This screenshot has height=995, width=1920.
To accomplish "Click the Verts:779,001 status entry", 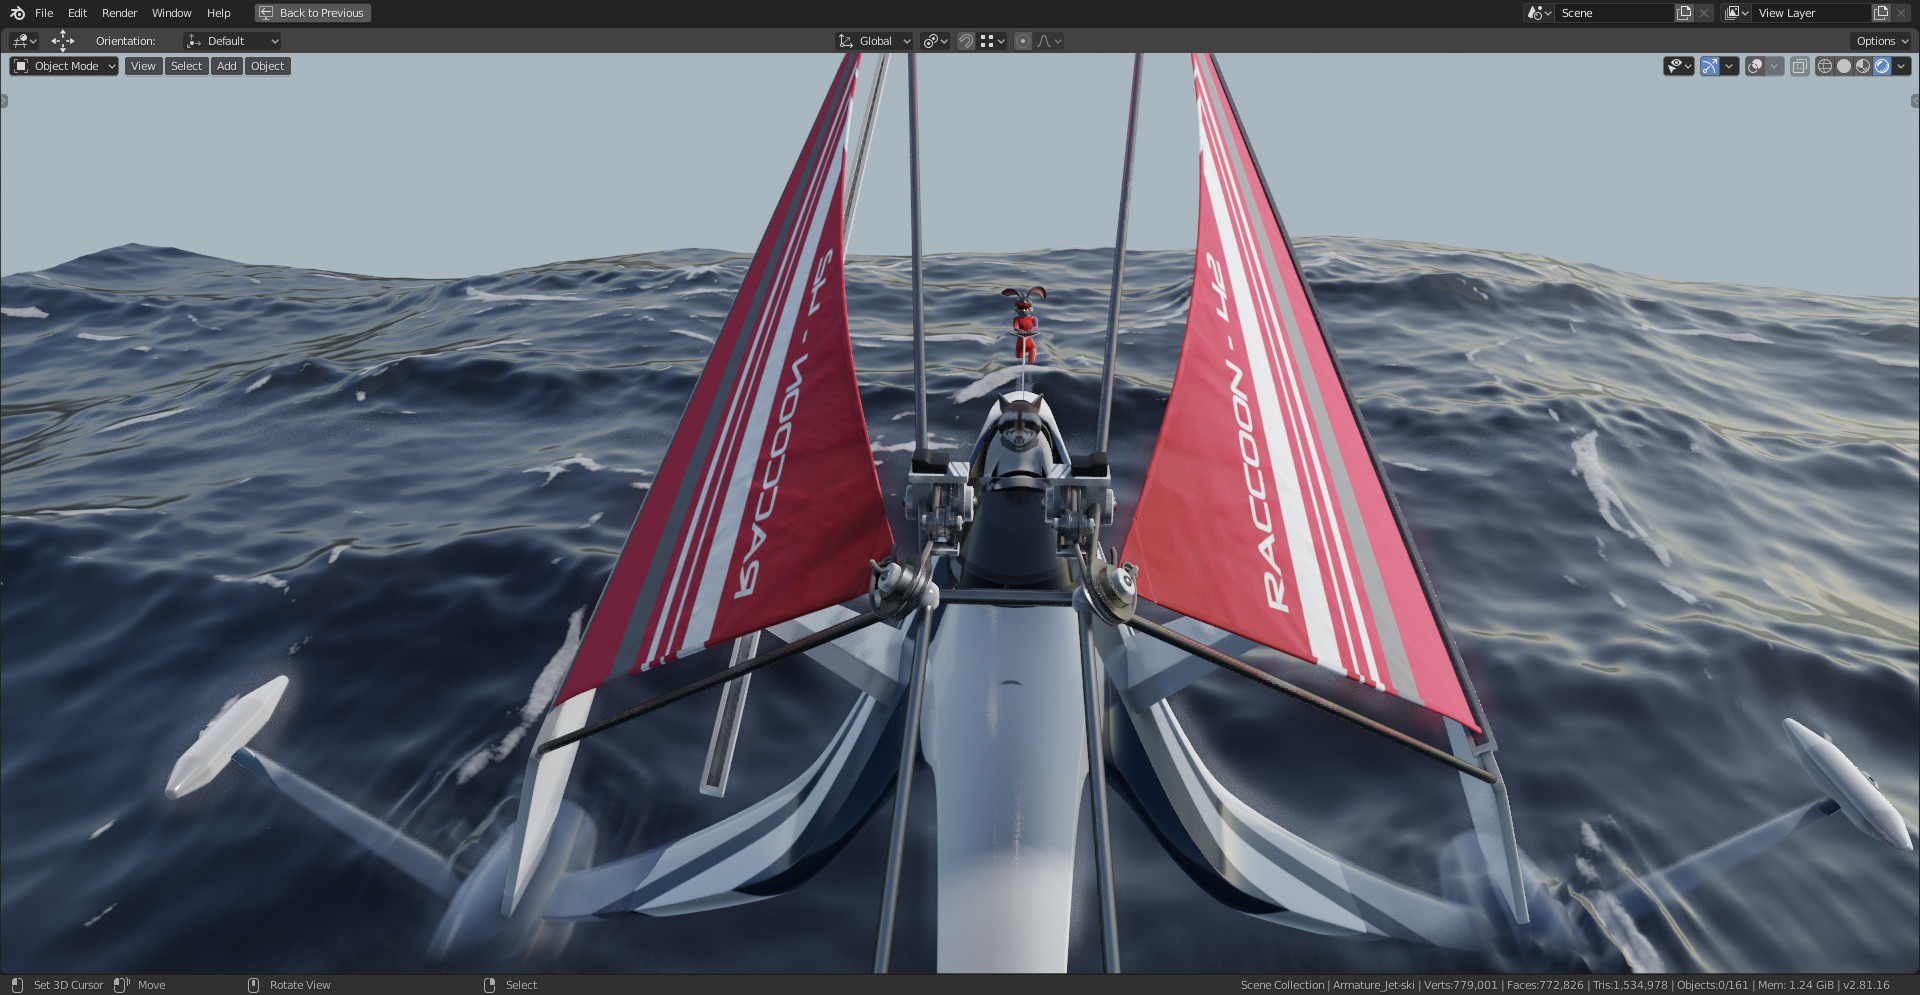I will coord(1461,985).
